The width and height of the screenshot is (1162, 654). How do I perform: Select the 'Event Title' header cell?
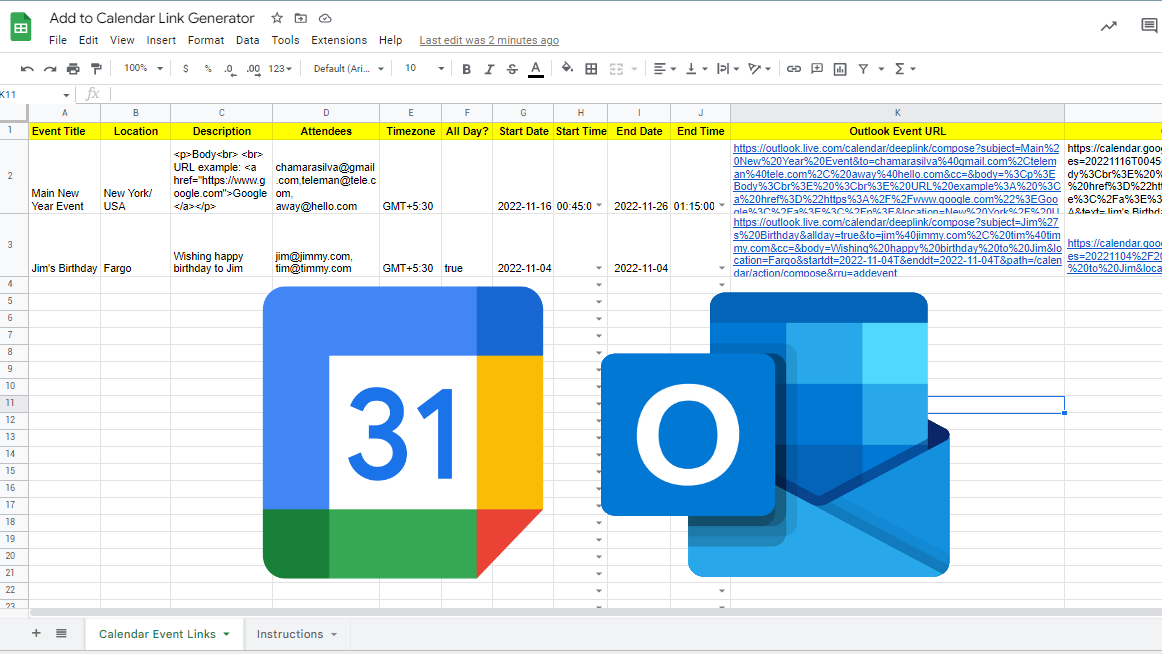[x=64, y=131]
